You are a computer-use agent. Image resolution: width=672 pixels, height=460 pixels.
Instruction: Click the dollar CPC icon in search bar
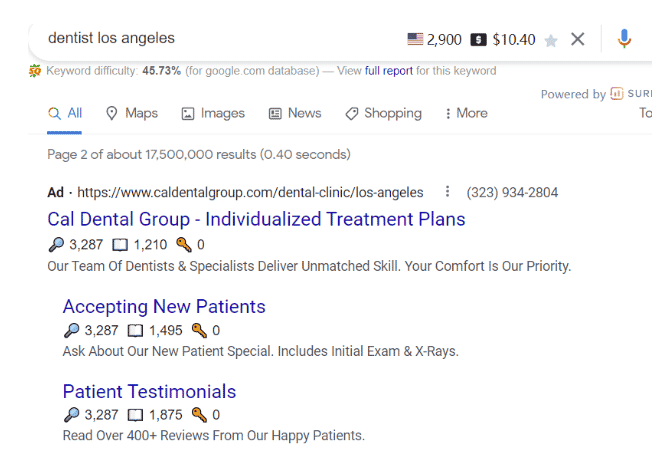pyautogui.click(x=478, y=40)
